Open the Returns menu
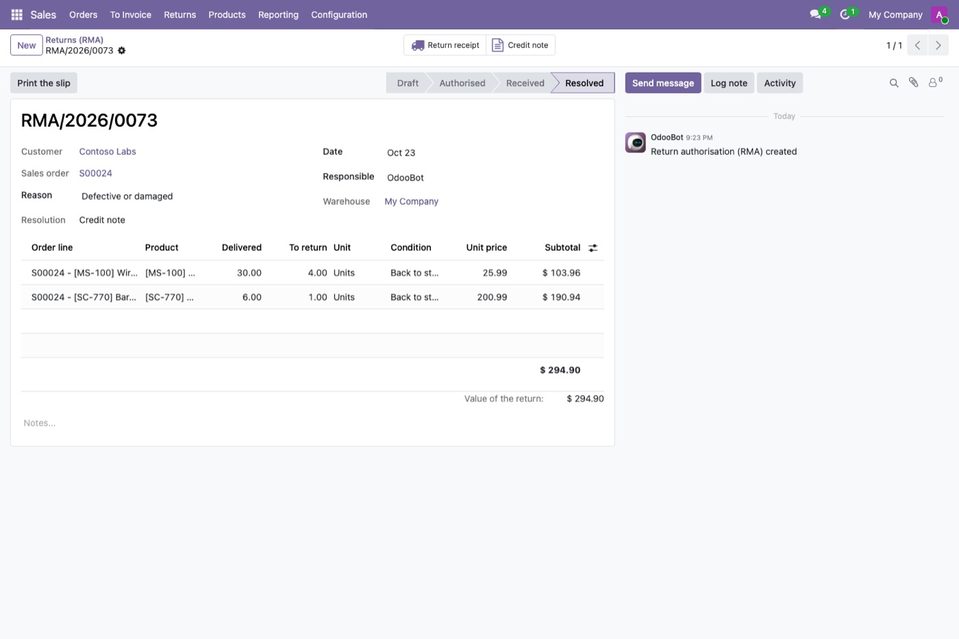 [x=180, y=15]
